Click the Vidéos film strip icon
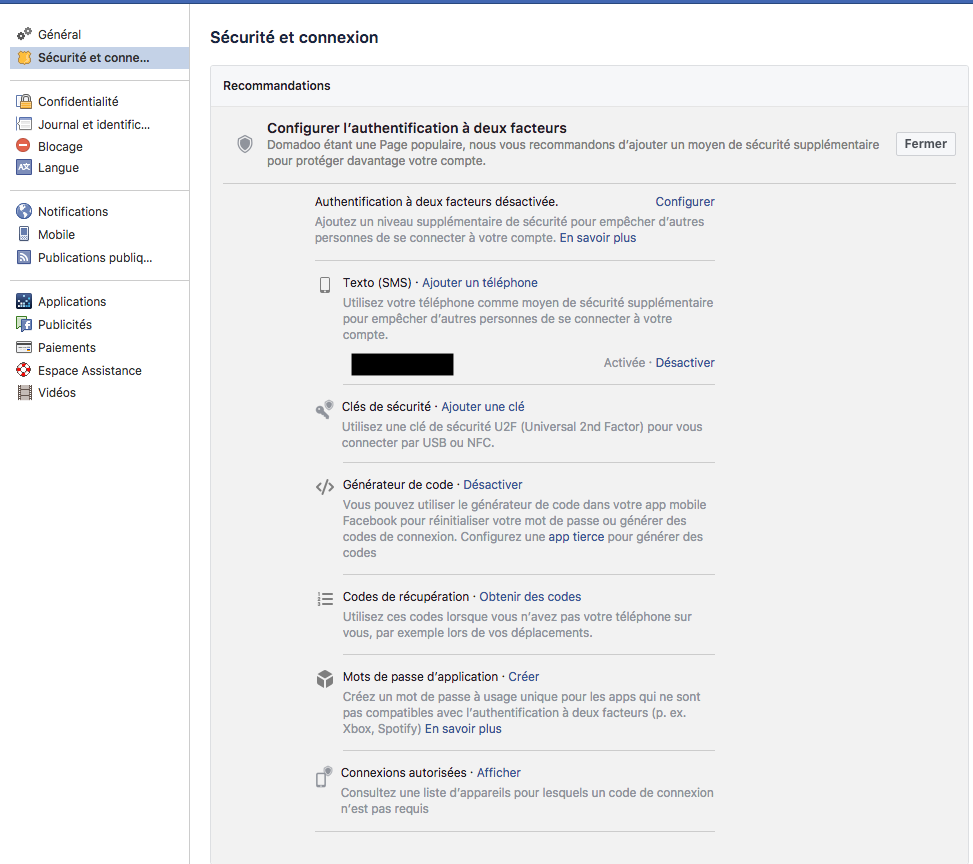The width and height of the screenshot is (973, 864). pyautogui.click(x=24, y=392)
